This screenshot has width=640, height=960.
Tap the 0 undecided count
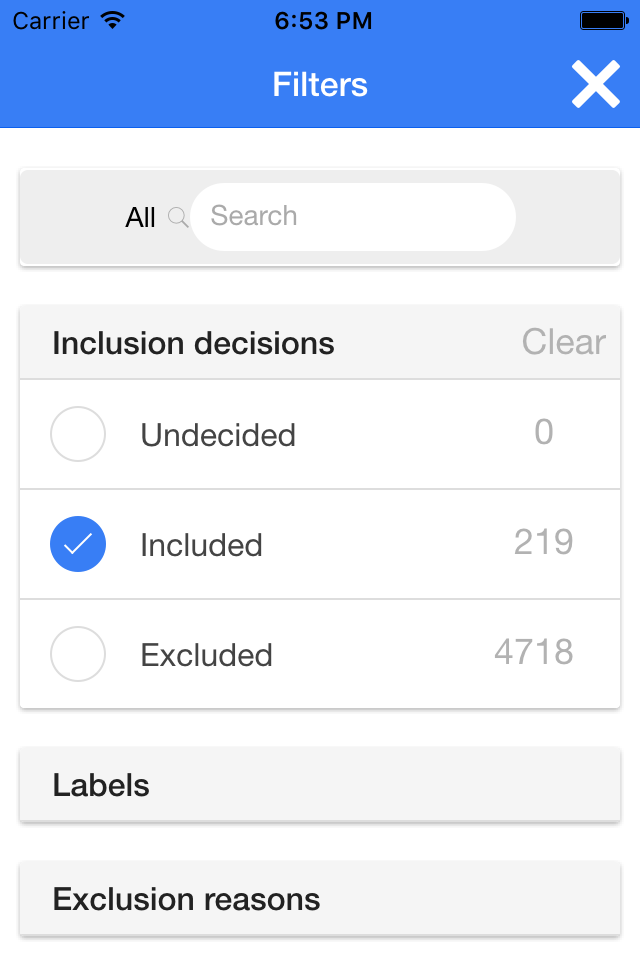point(544,432)
